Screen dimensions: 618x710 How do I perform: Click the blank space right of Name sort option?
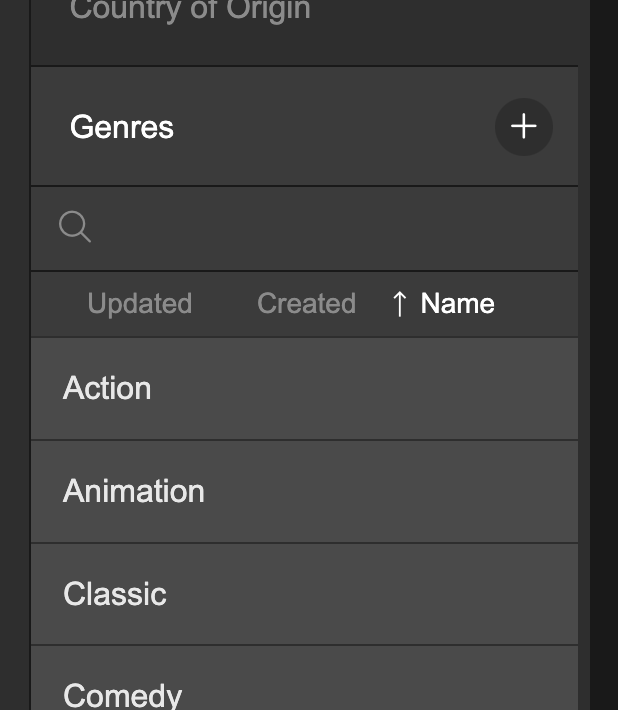pyautogui.click(x=536, y=304)
